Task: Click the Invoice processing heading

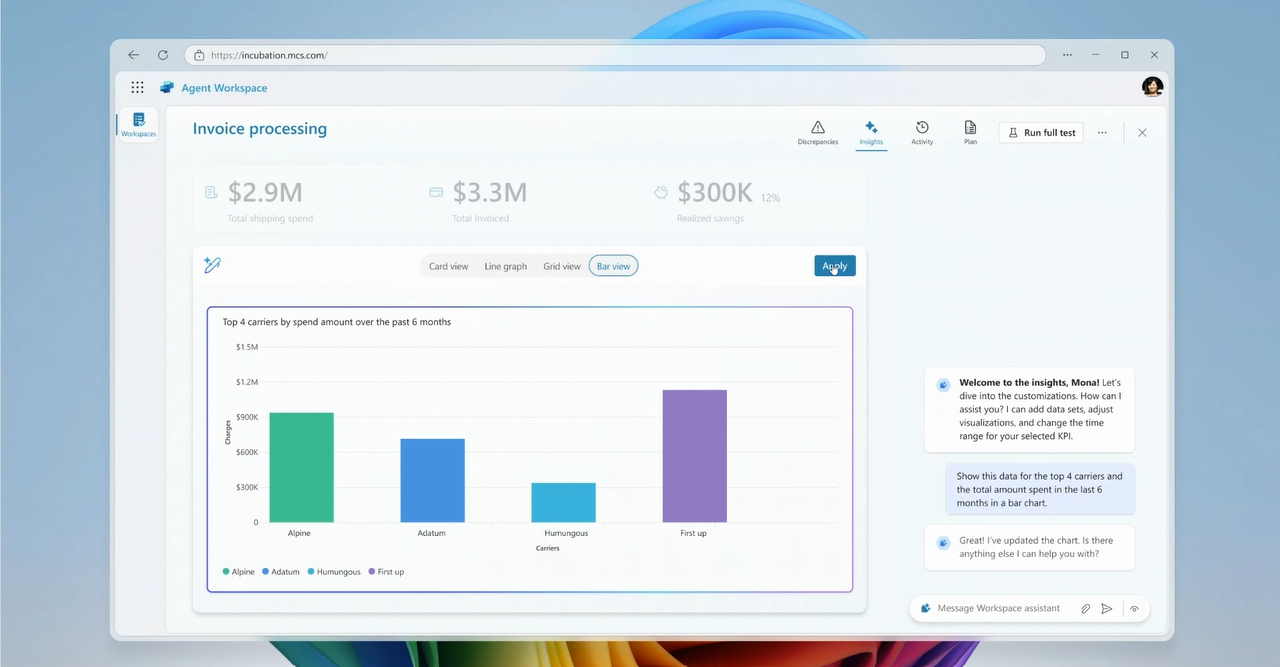Action: [x=260, y=128]
